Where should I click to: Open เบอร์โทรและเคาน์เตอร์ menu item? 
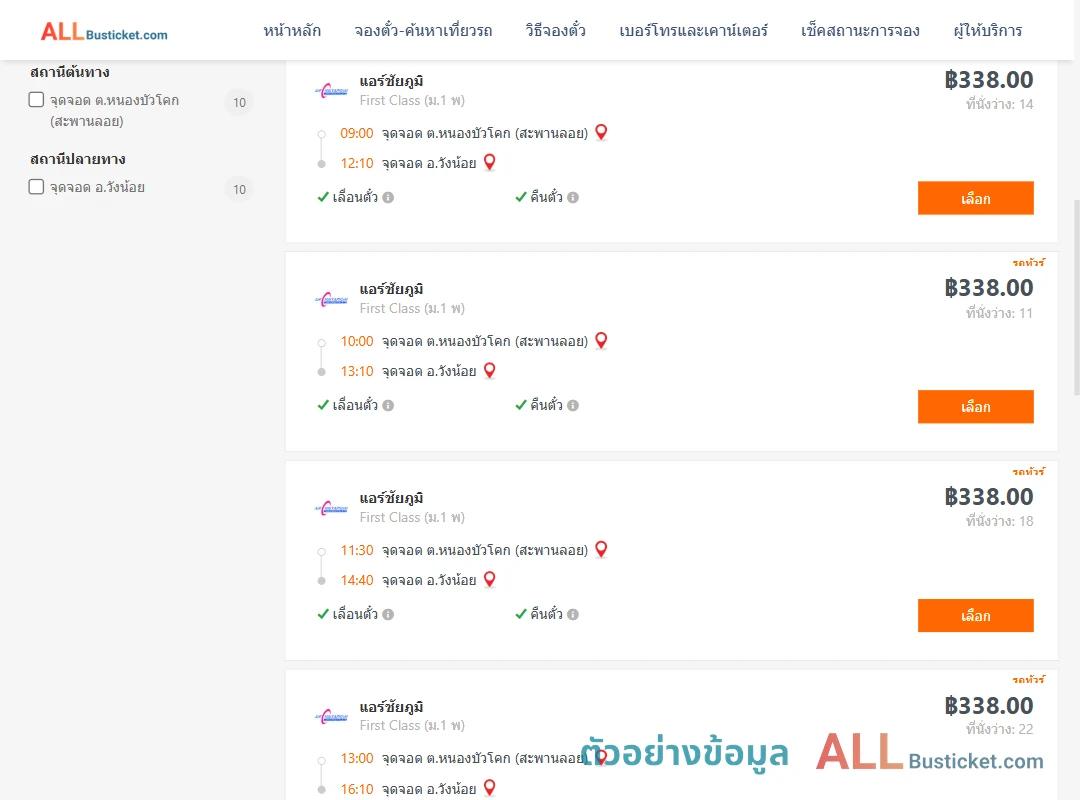click(693, 31)
